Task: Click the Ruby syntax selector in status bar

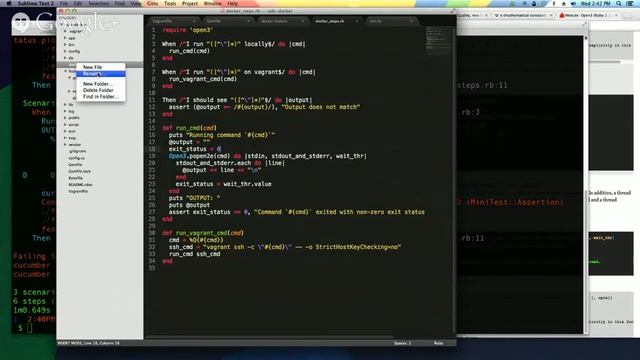Action: 438,343
